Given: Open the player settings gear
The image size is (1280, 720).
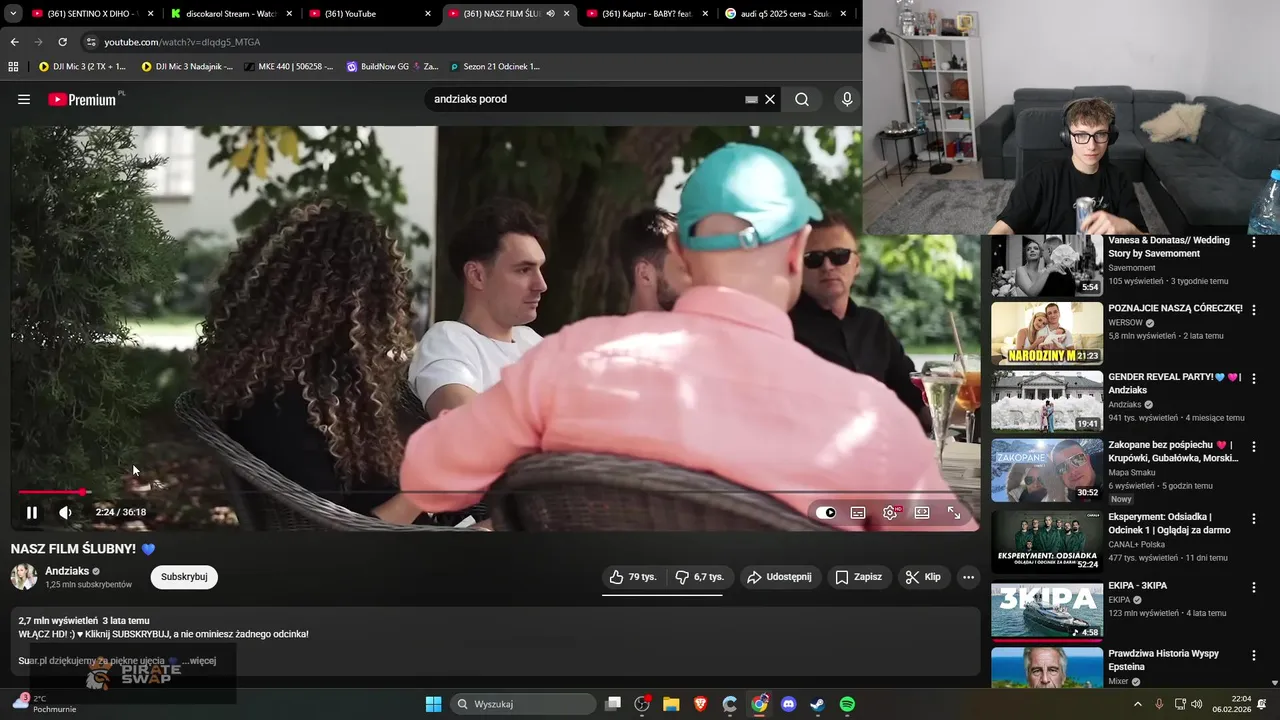Looking at the screenshot, I should pos(890,512).
